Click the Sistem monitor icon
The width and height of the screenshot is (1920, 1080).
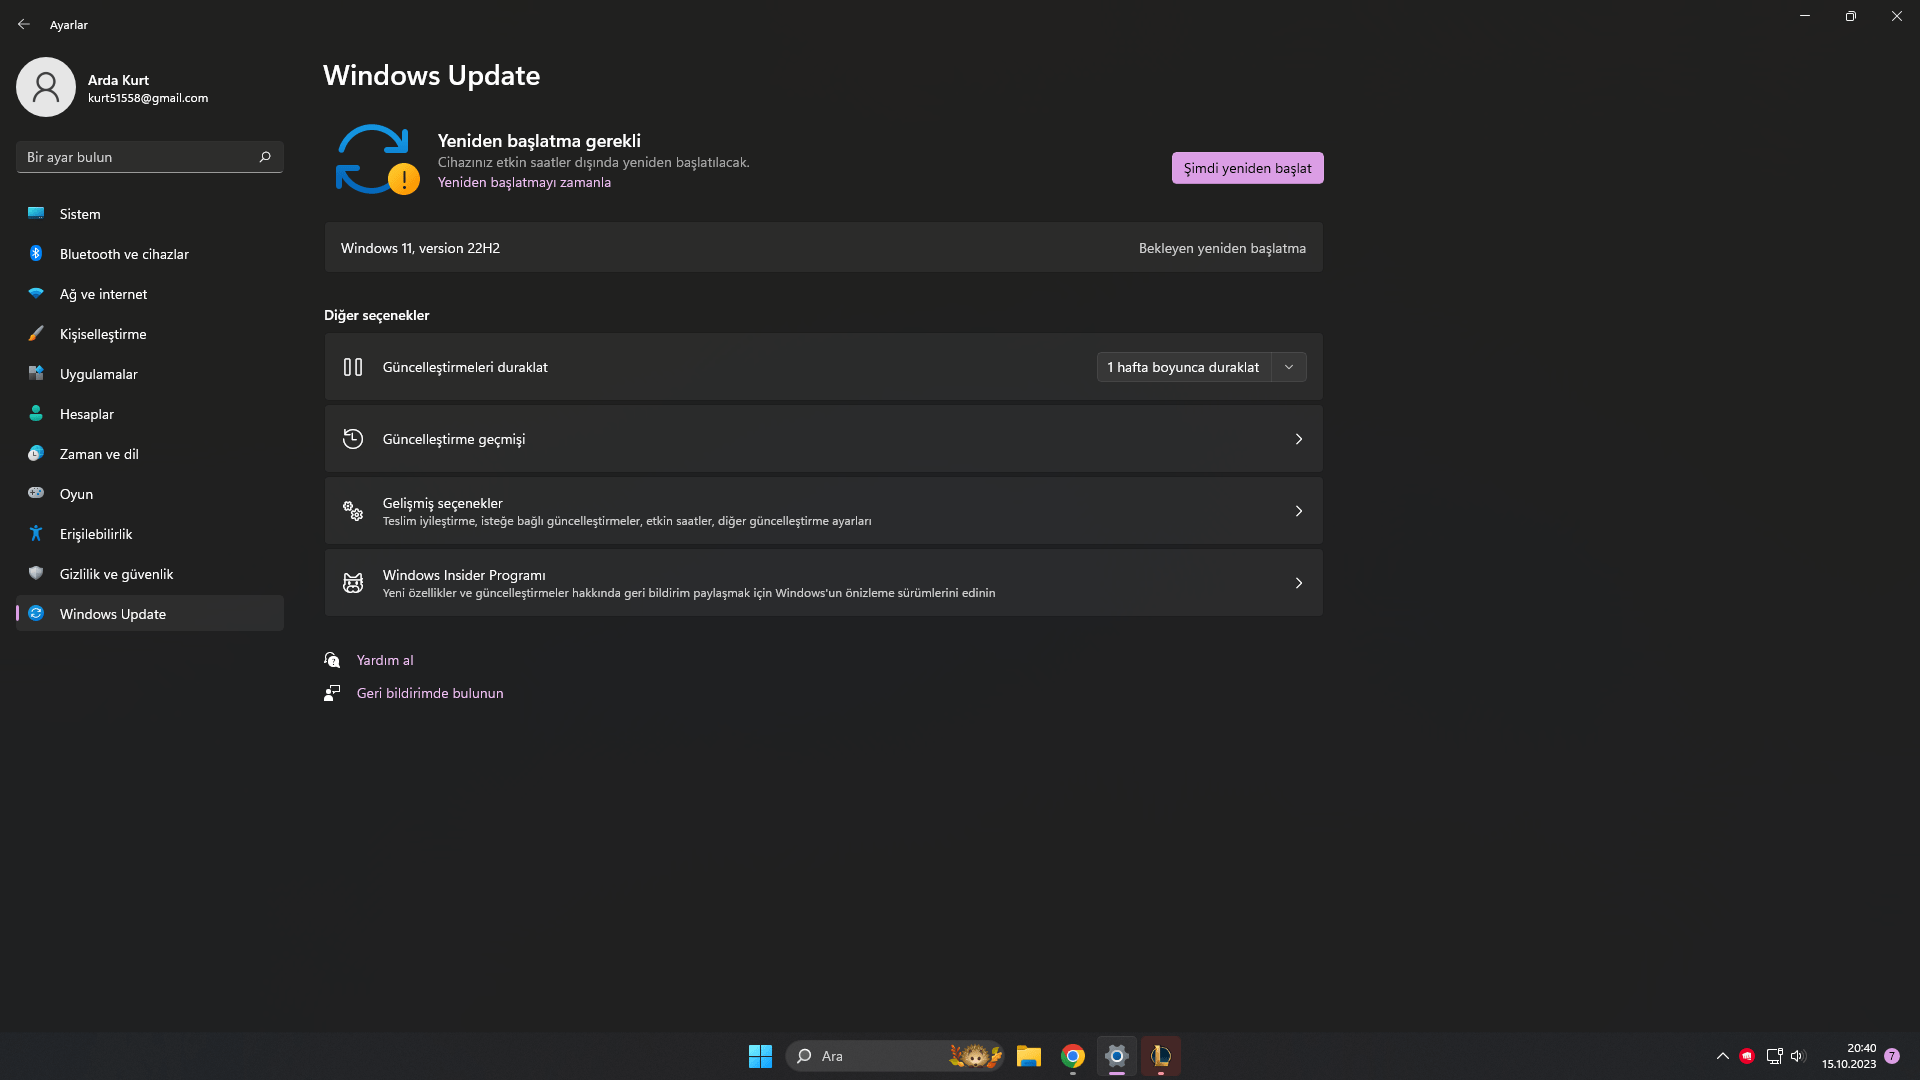coord(36,213)
